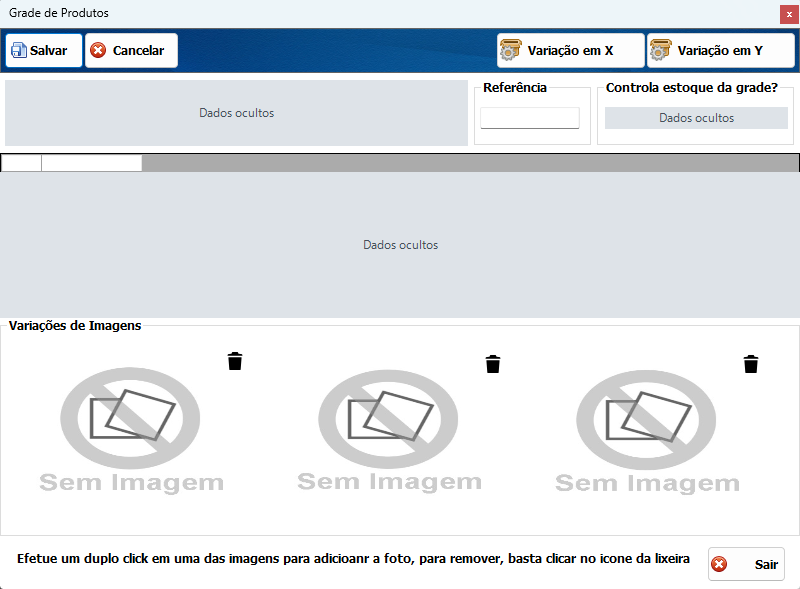Save the product grid with Salvar

click(44, 51)
